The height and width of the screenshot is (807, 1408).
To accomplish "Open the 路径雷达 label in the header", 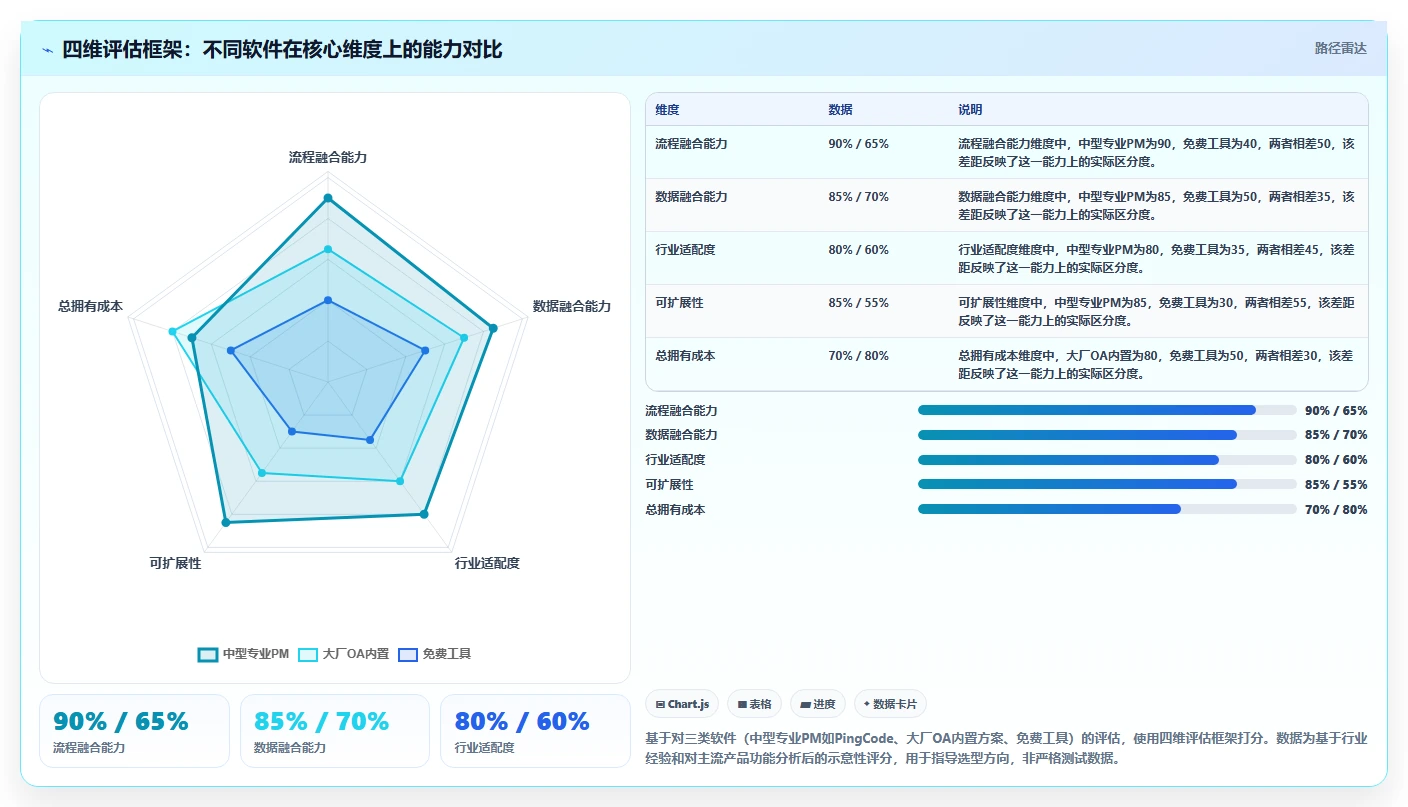I will pyautogui.click(x=1340, y=48).
